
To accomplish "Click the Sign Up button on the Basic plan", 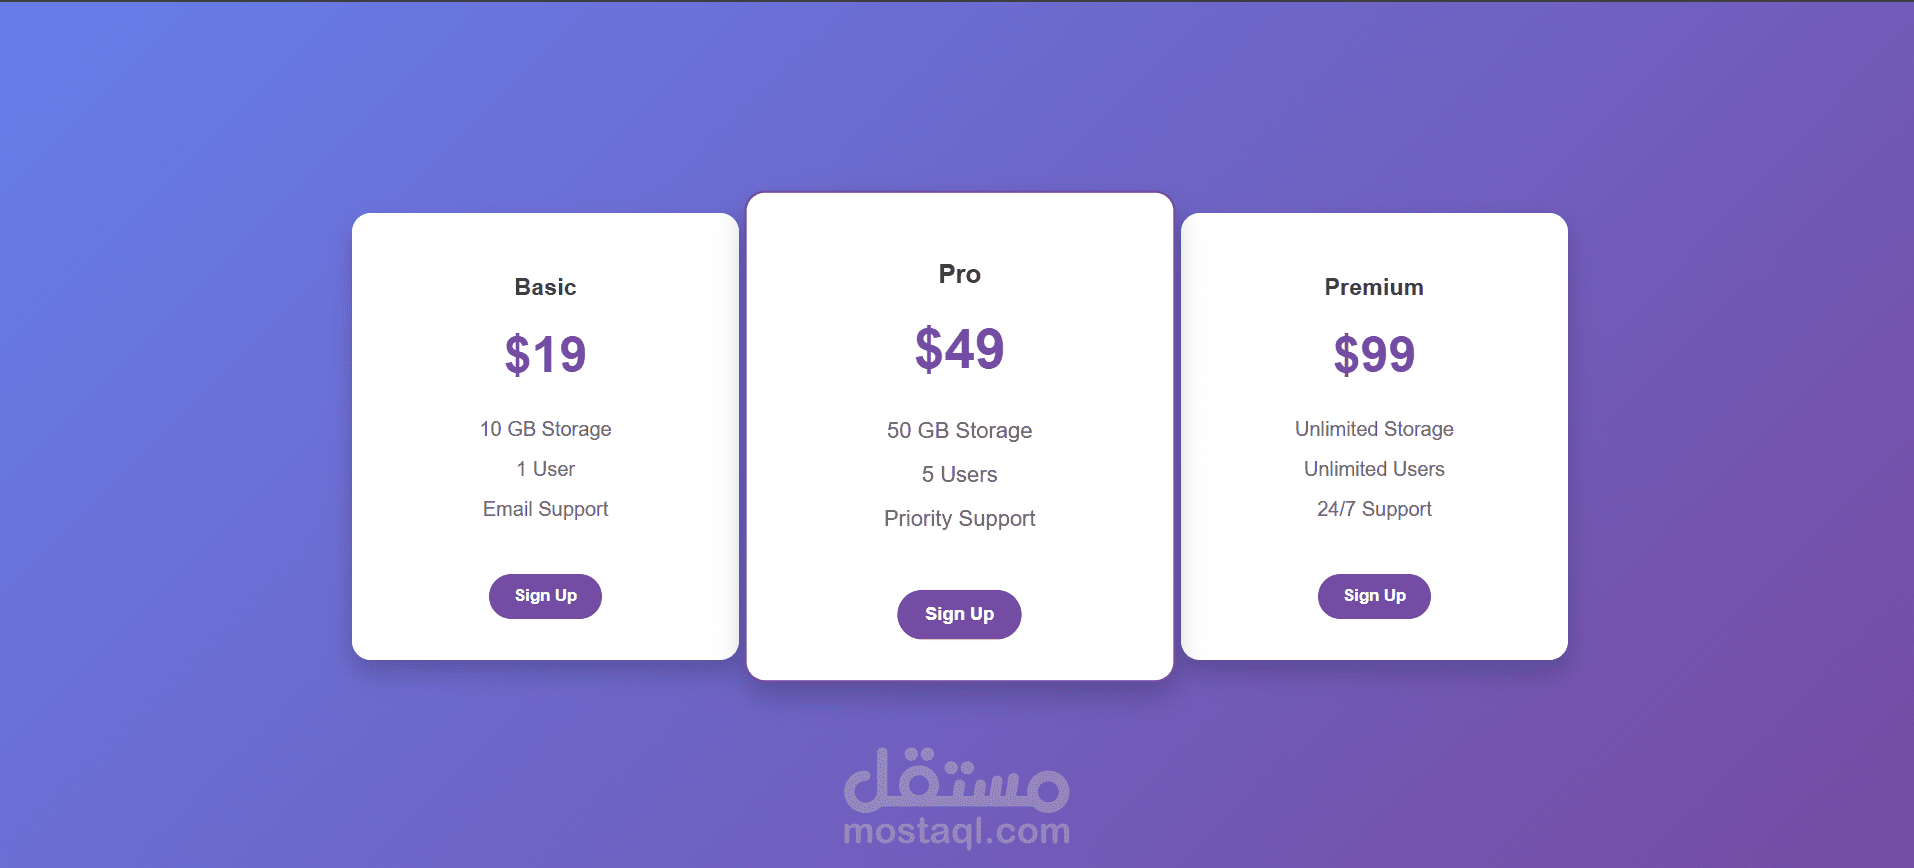I will (x=545, y=595).
